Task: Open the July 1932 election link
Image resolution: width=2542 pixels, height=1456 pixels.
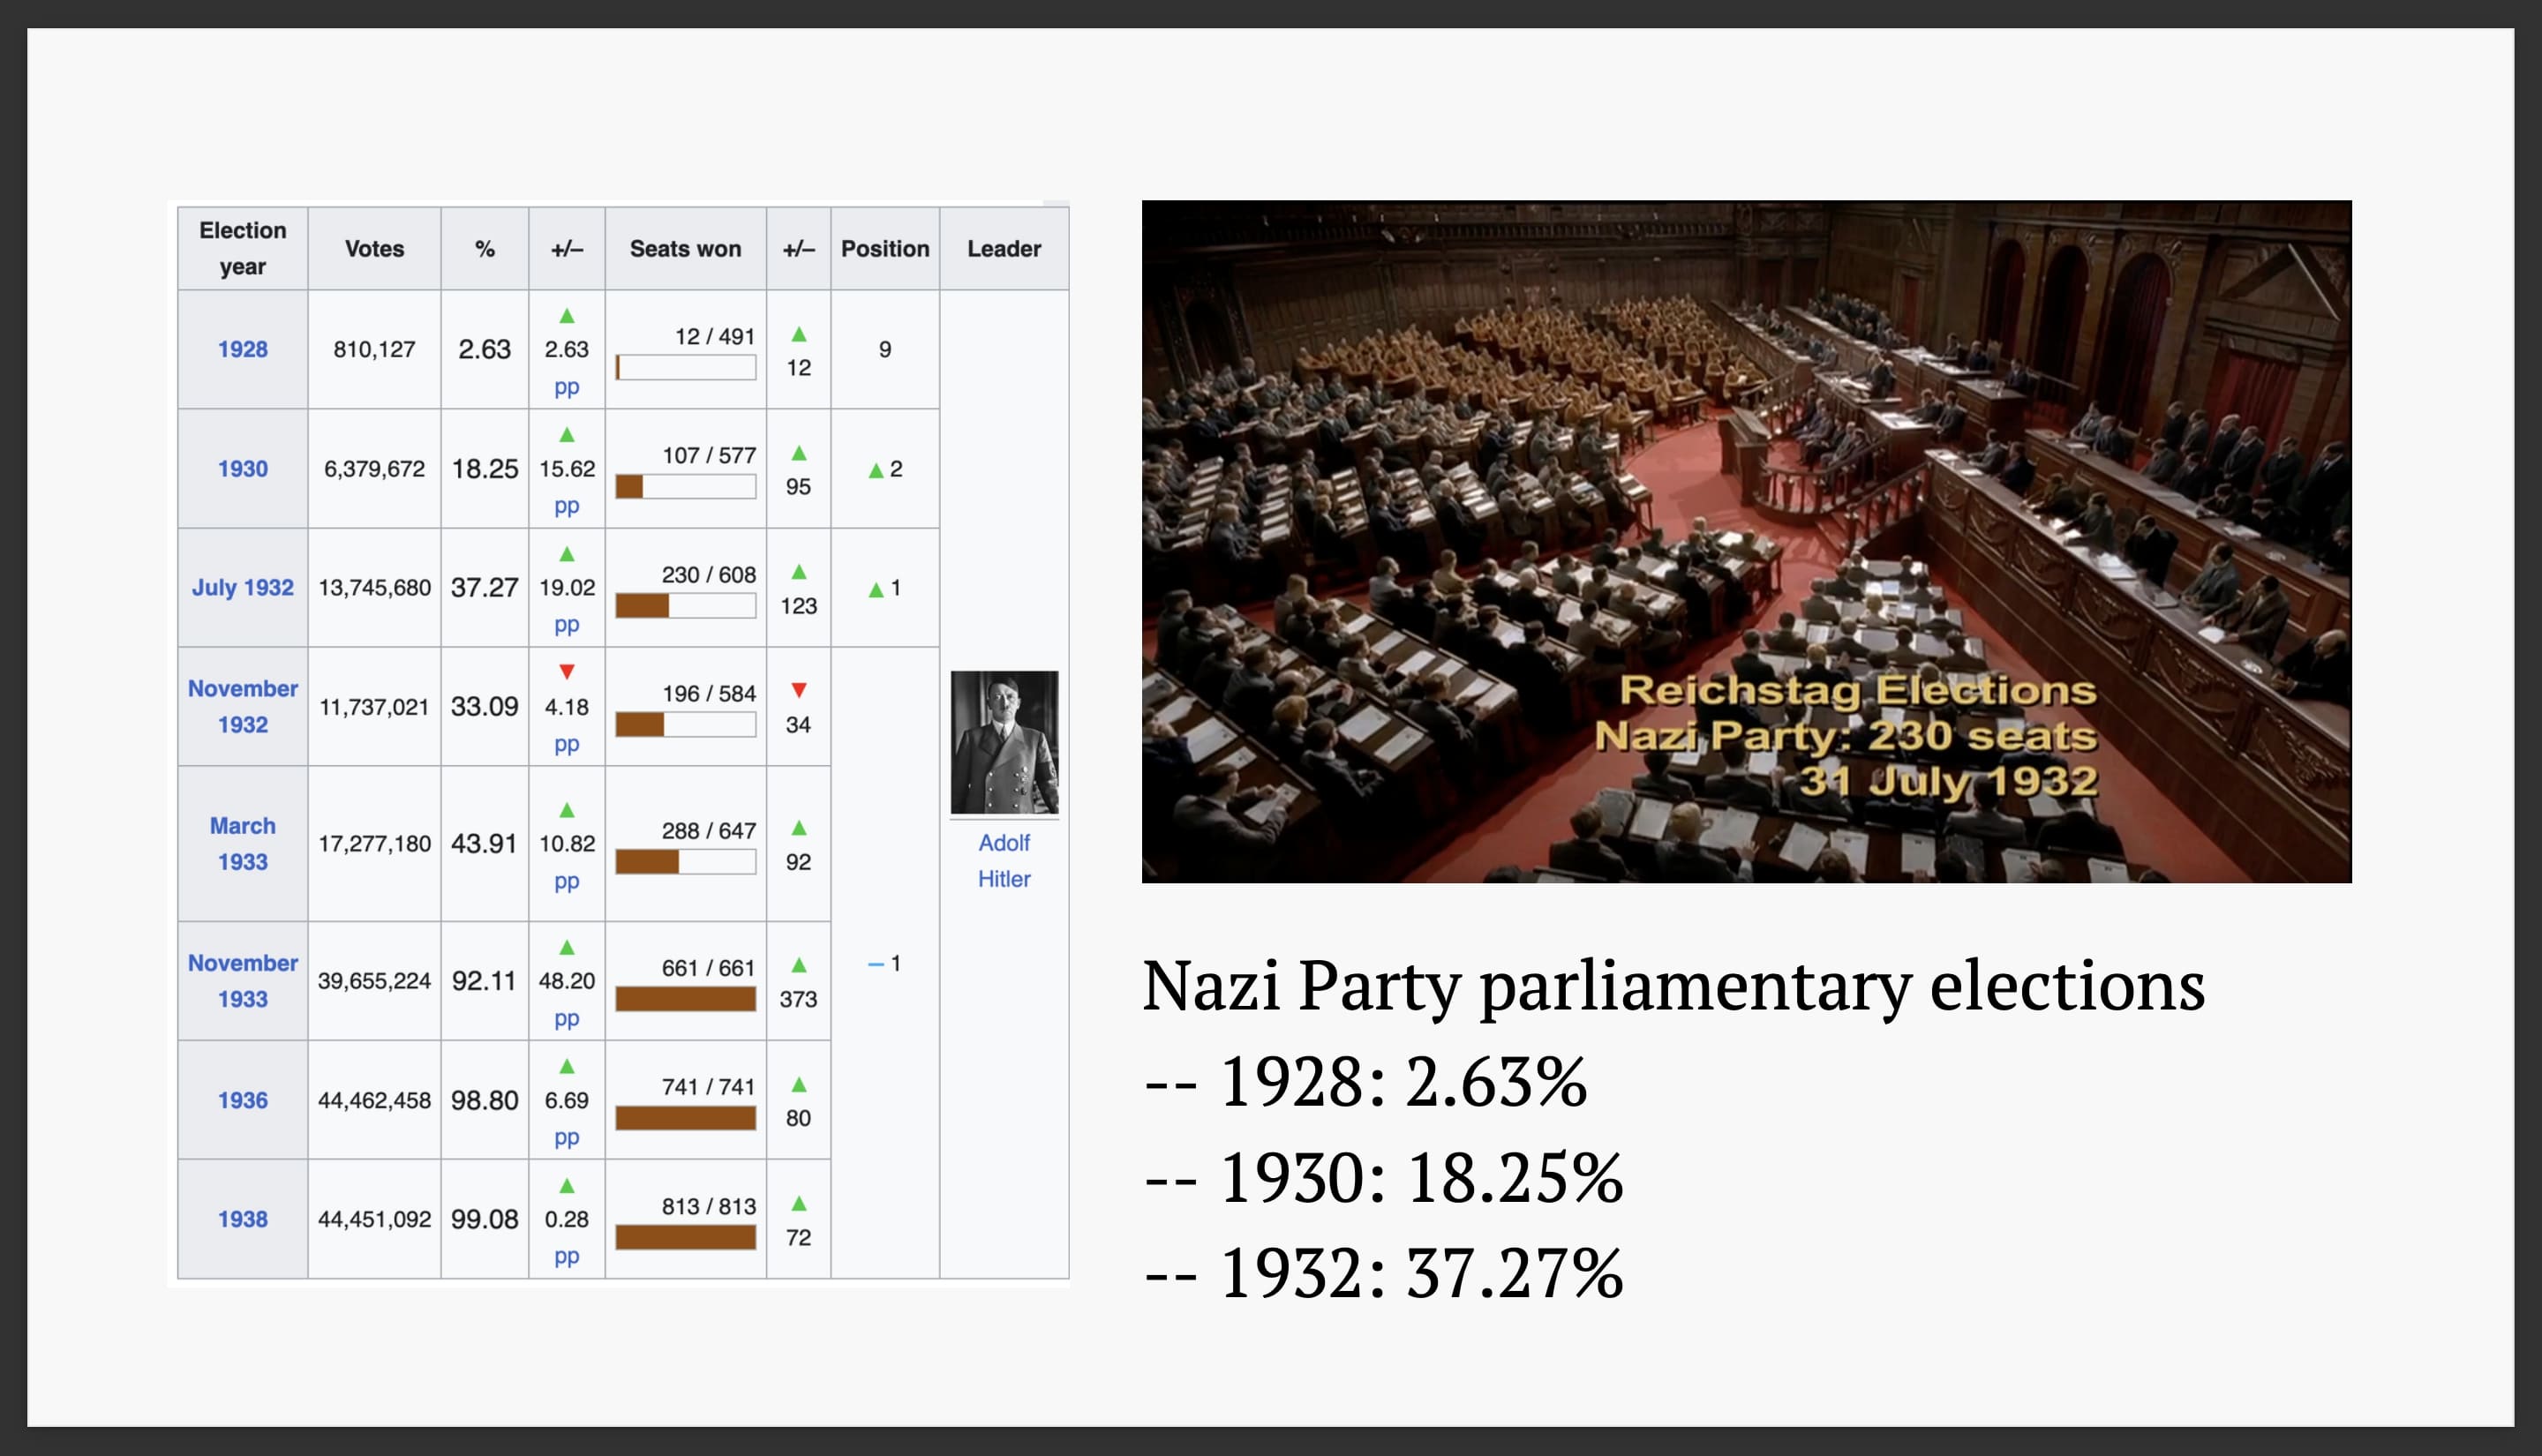Action: click(243, 588)
